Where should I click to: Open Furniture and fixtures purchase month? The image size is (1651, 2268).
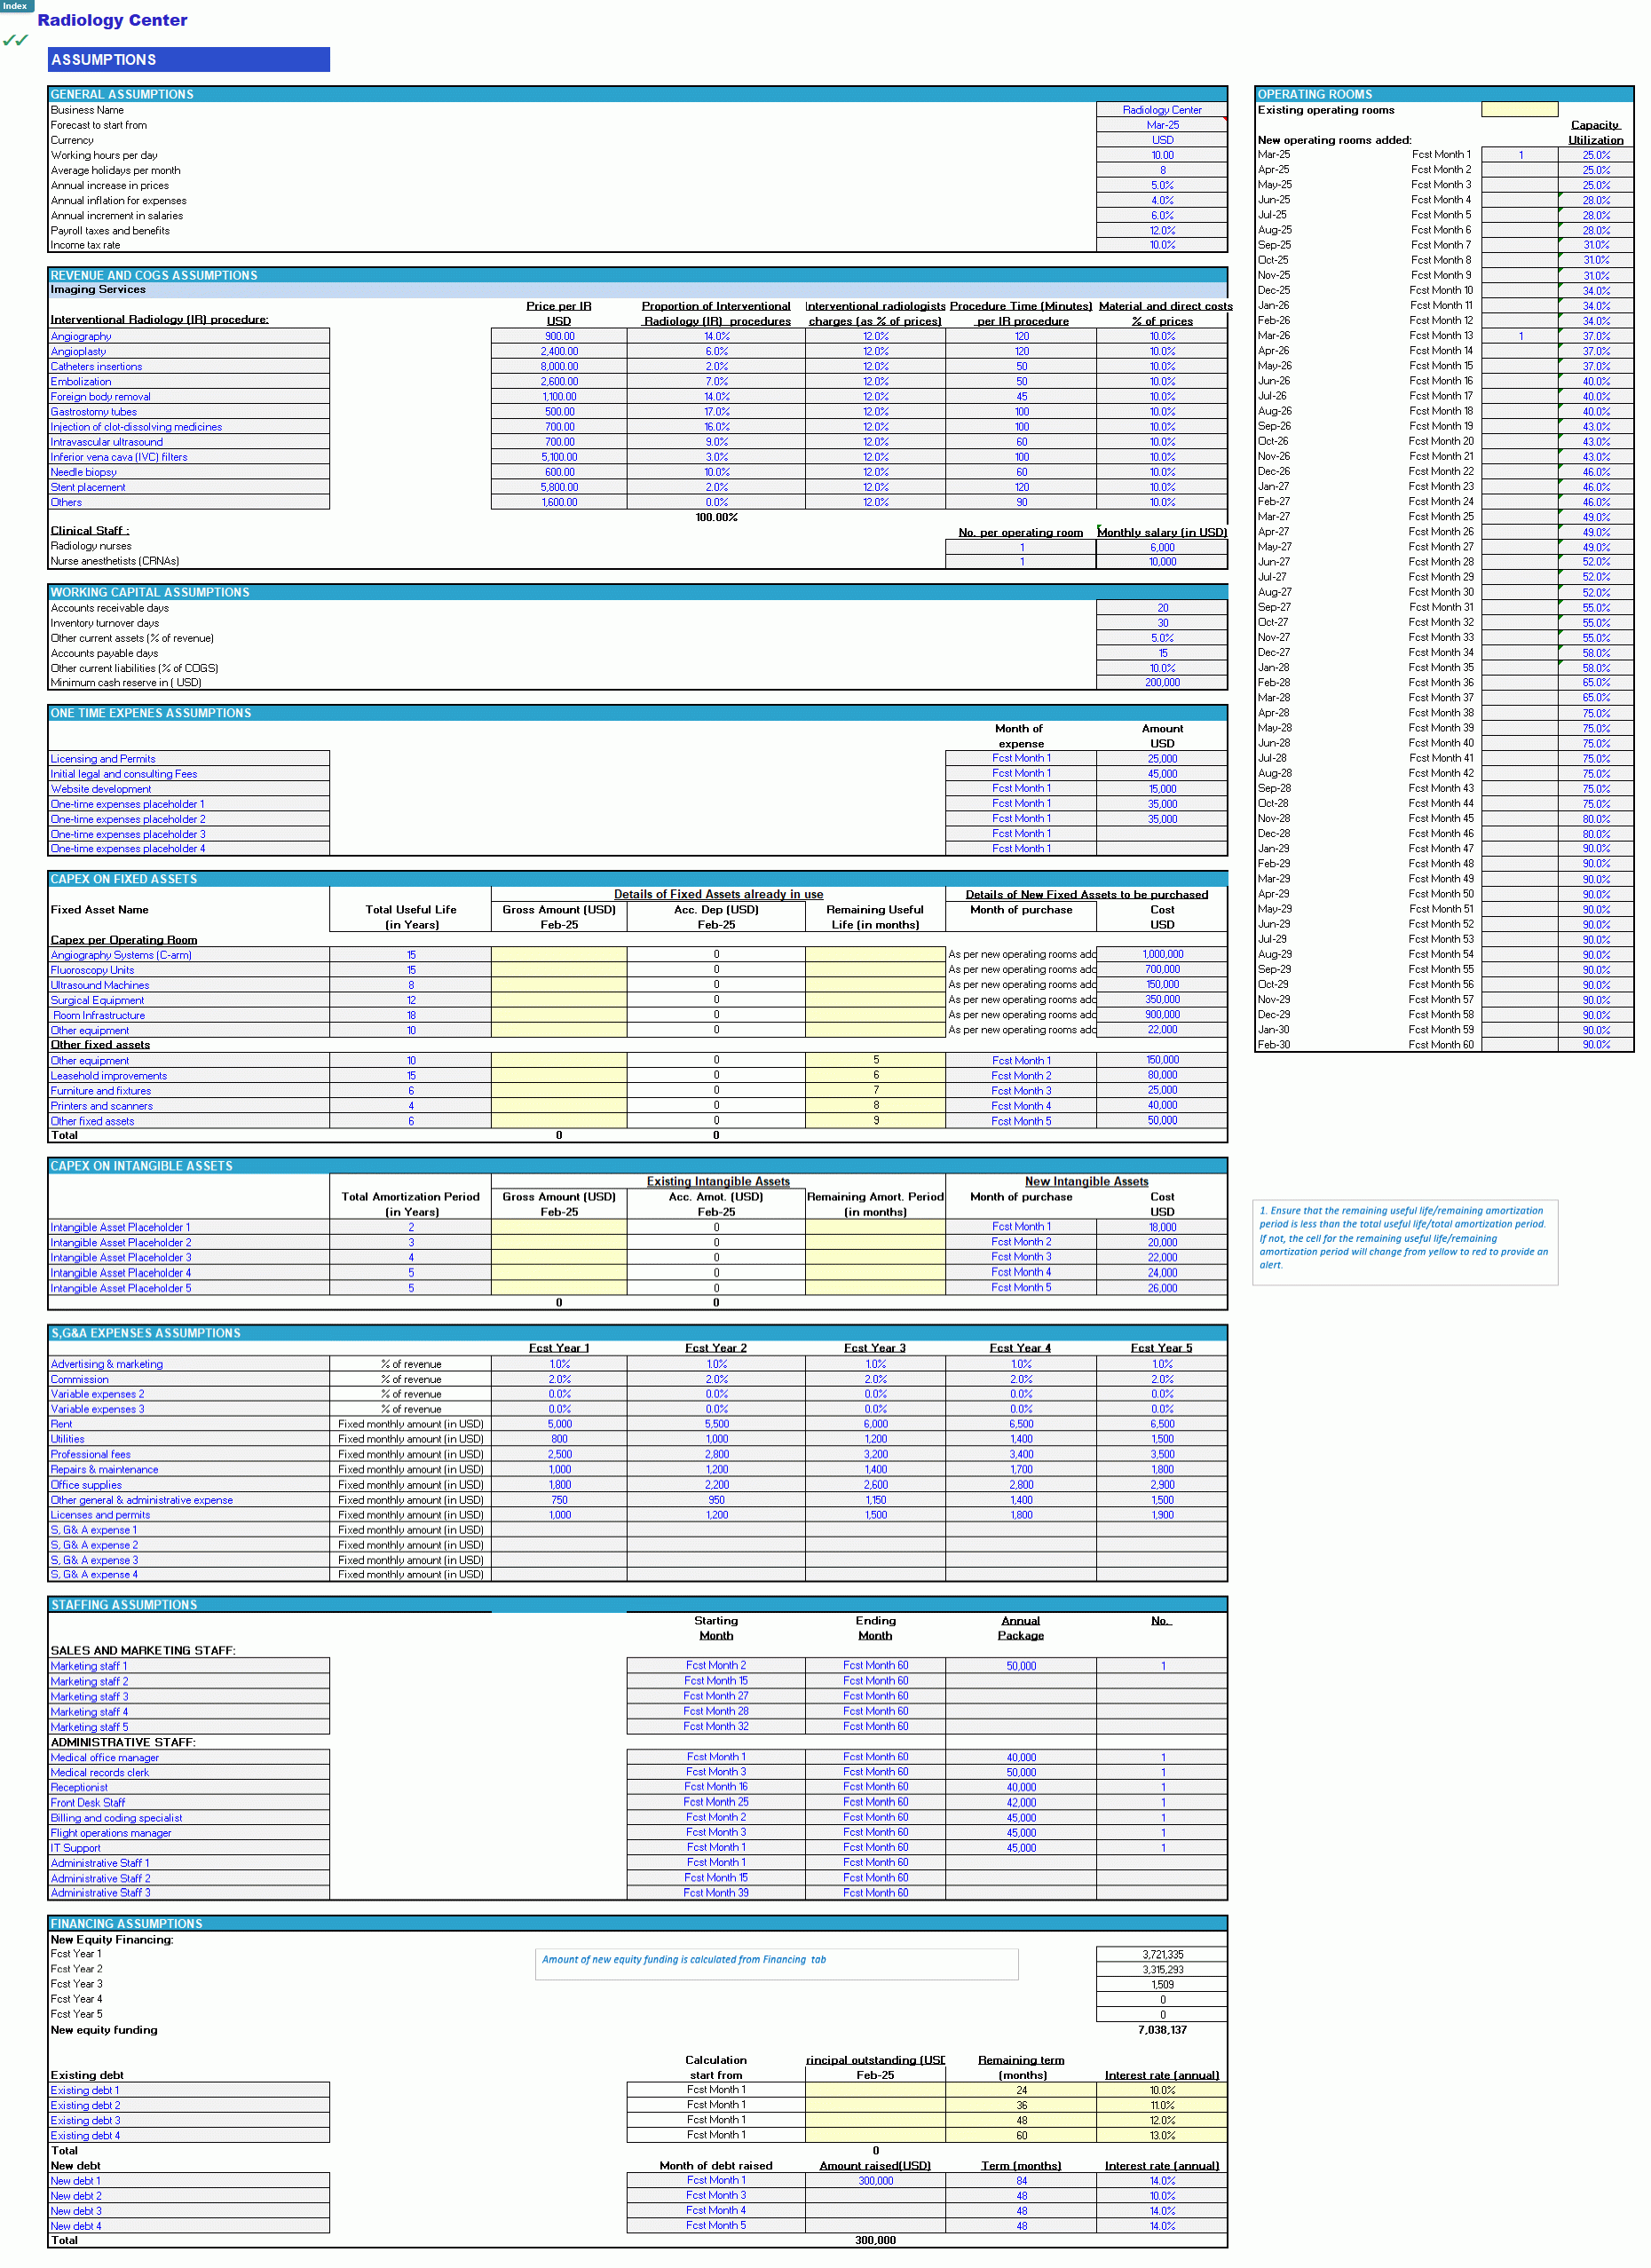(x=1020, y=1091)
